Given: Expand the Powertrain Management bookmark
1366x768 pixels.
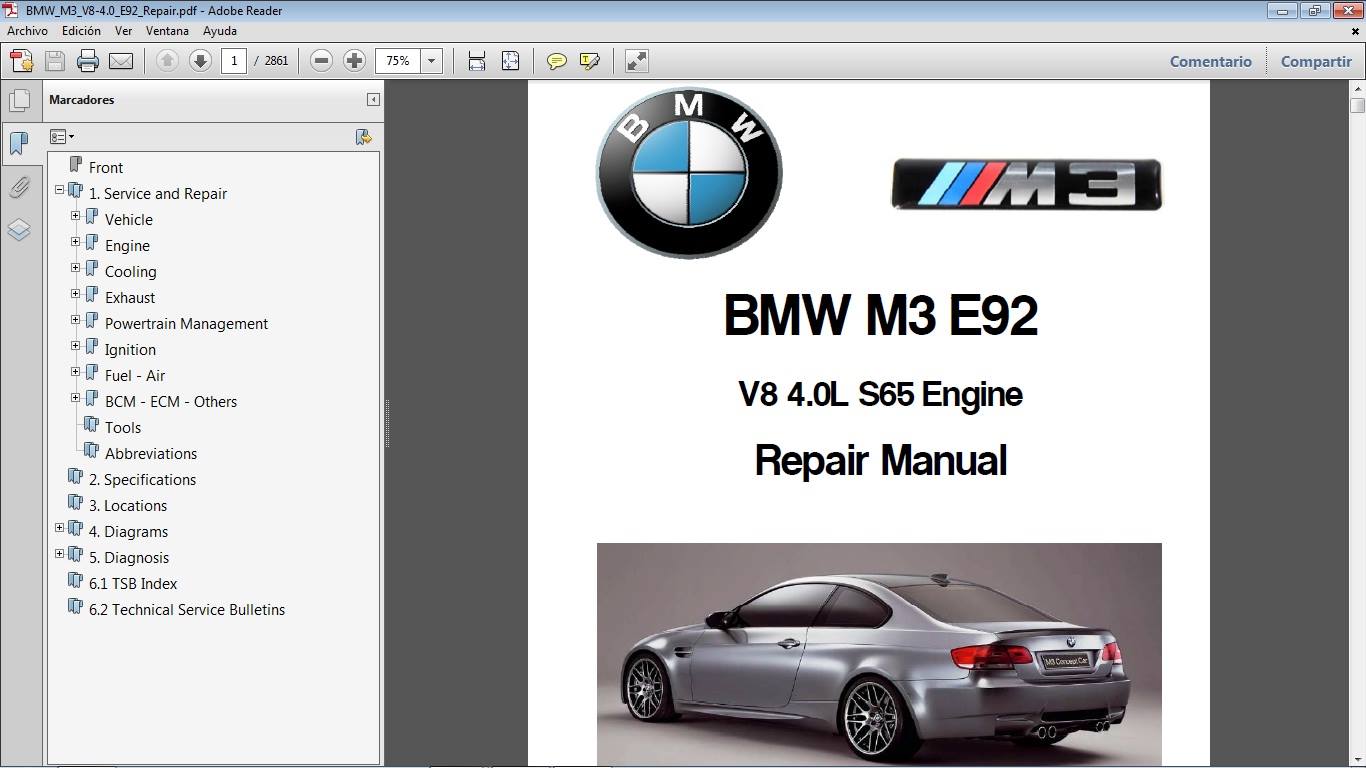Looking at the screenshot, I should point(76,319).
